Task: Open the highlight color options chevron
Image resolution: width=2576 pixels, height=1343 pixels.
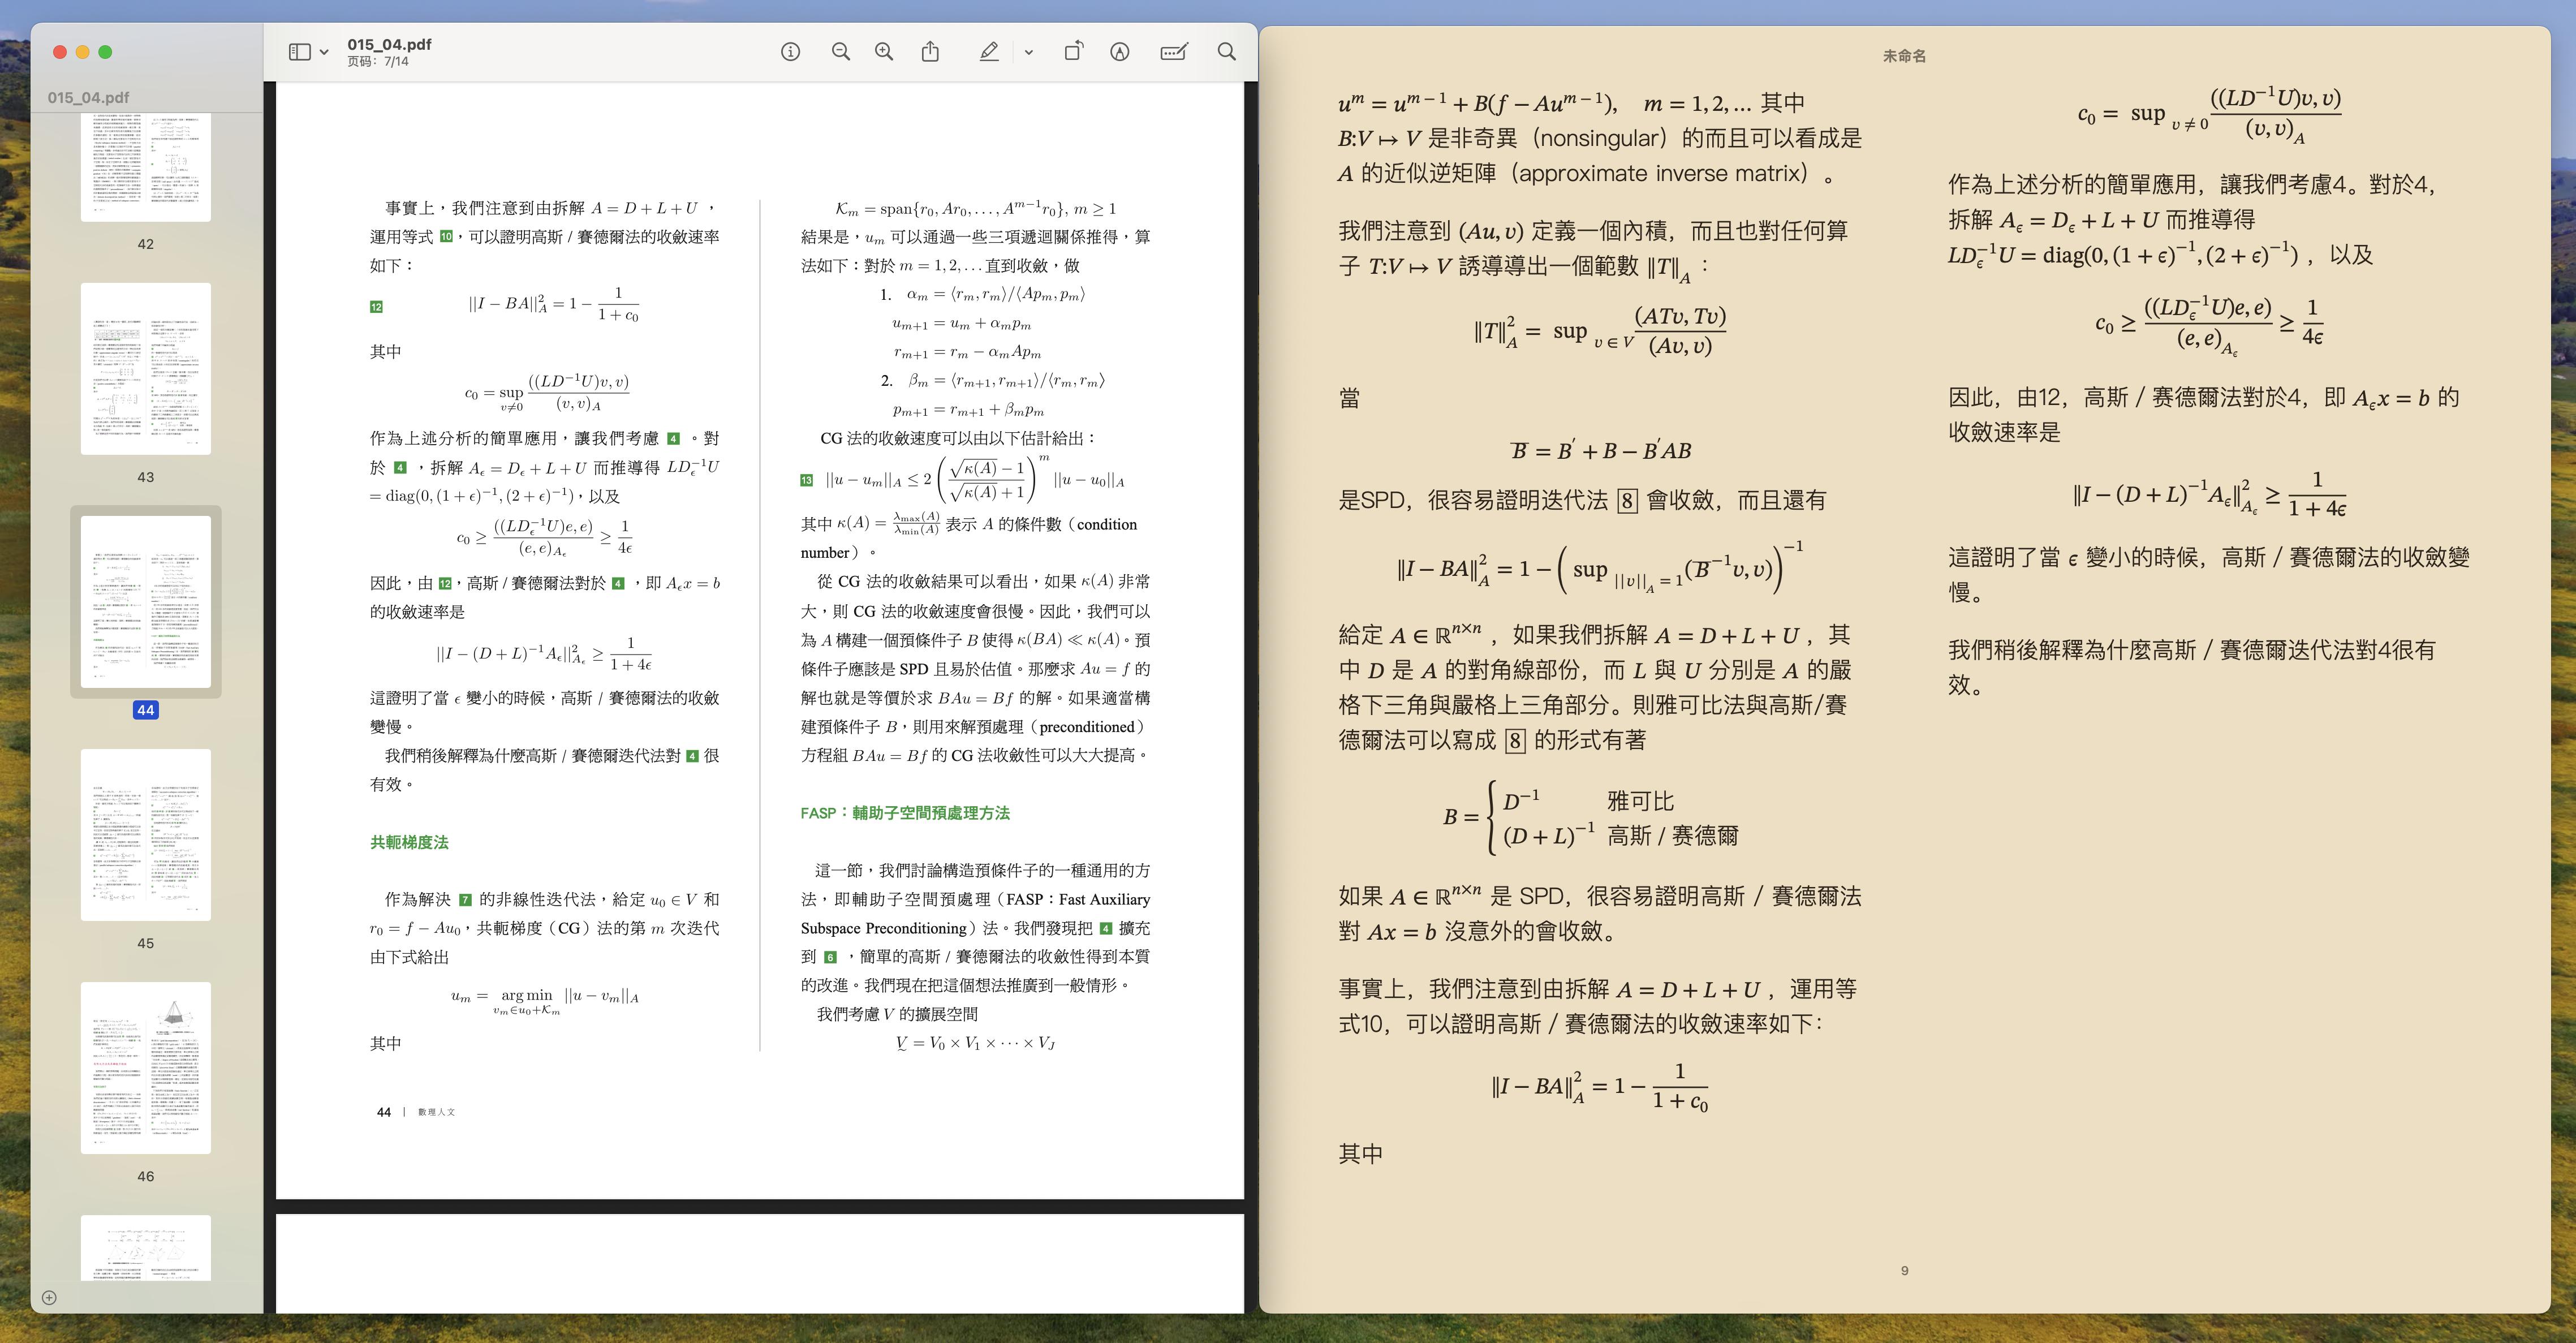Action: (1028, 52)
